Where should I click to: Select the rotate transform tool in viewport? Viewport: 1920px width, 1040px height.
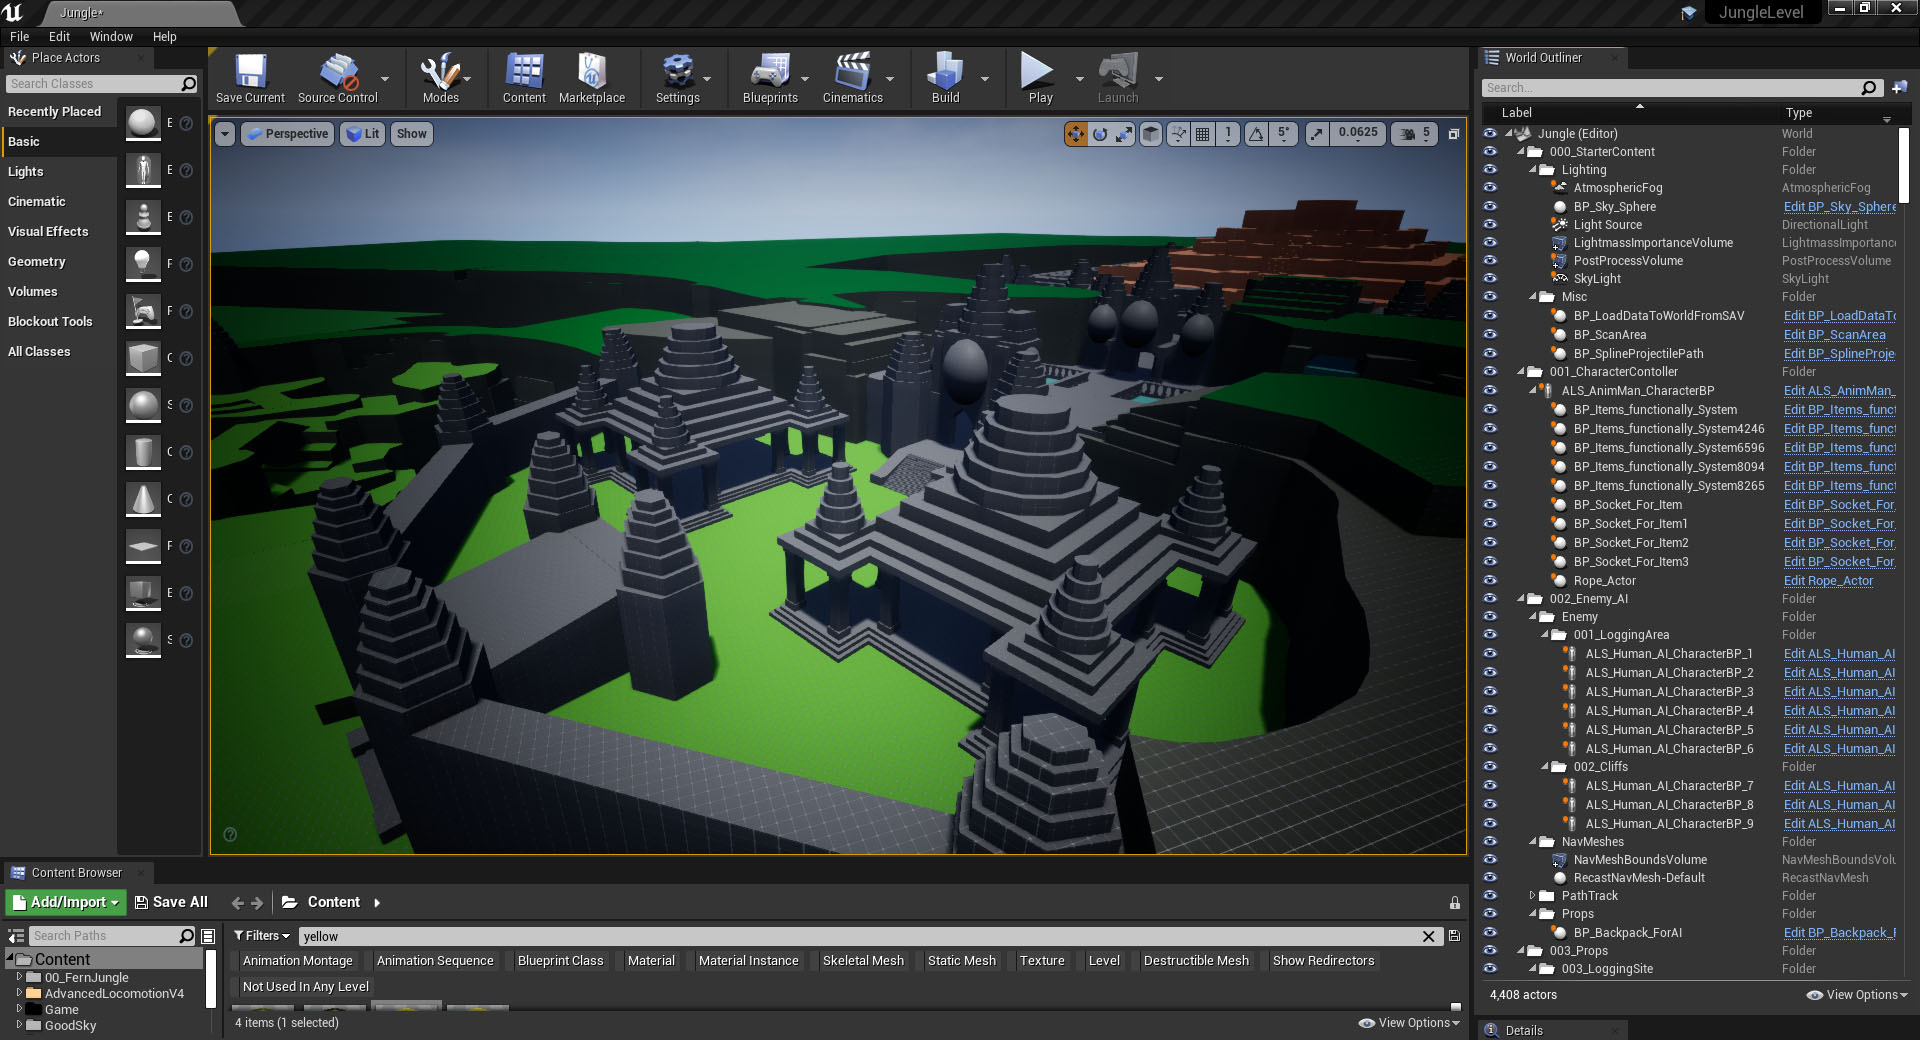click(x=1100, y=134)
